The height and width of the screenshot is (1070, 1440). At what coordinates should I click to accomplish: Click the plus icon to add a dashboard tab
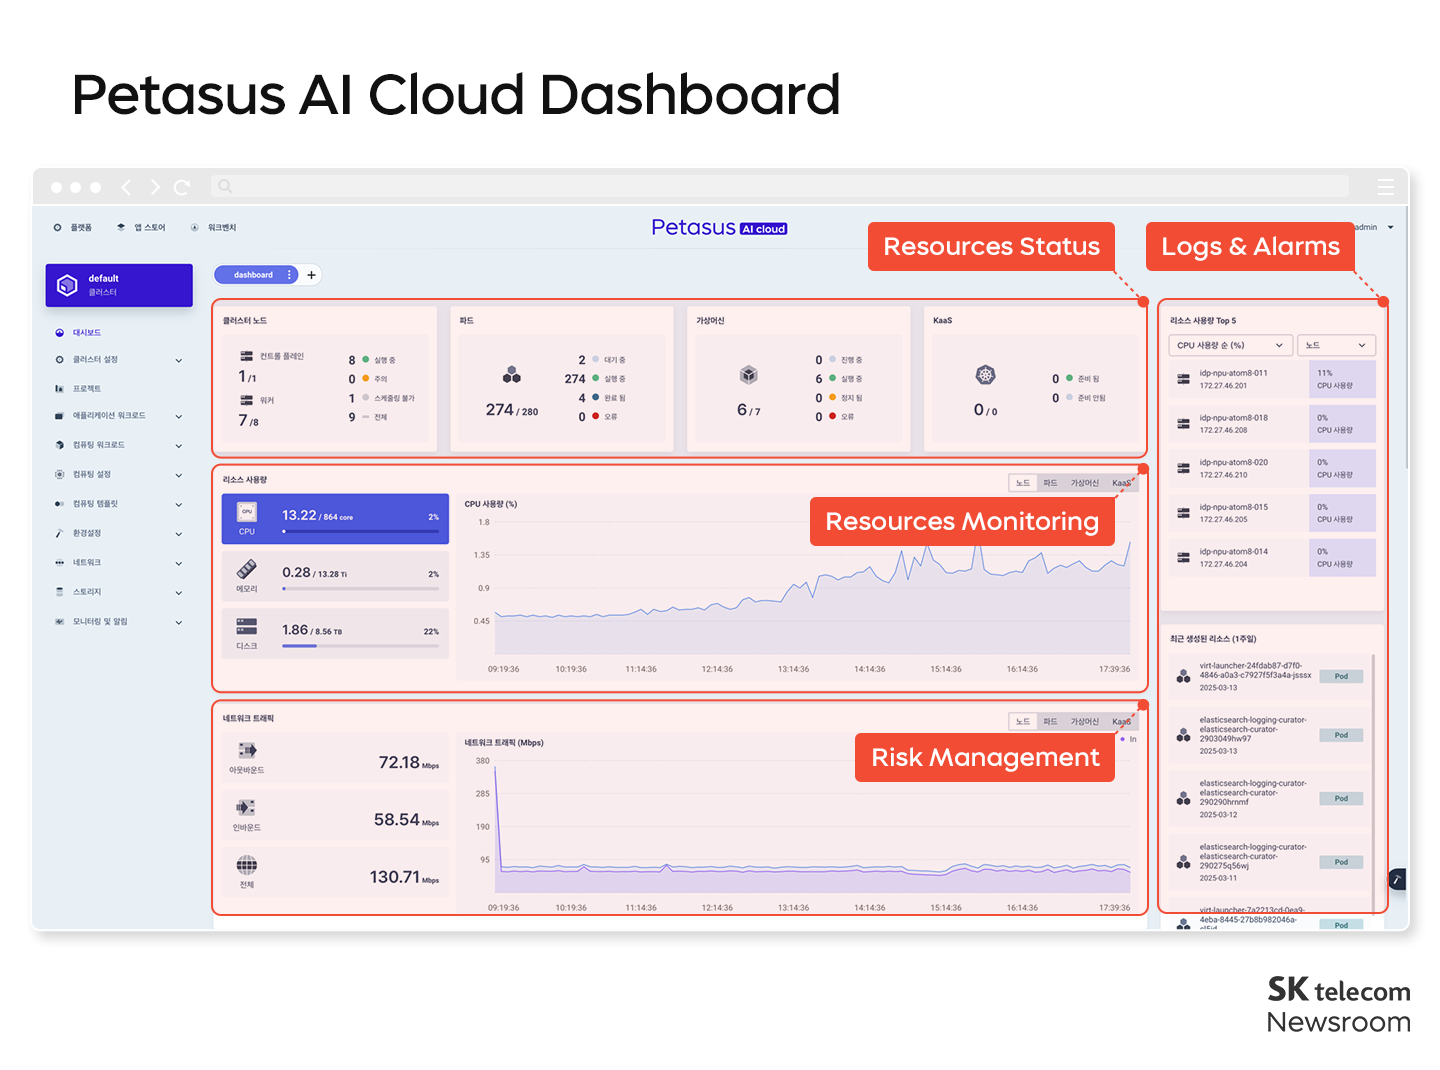pos(311,275)
